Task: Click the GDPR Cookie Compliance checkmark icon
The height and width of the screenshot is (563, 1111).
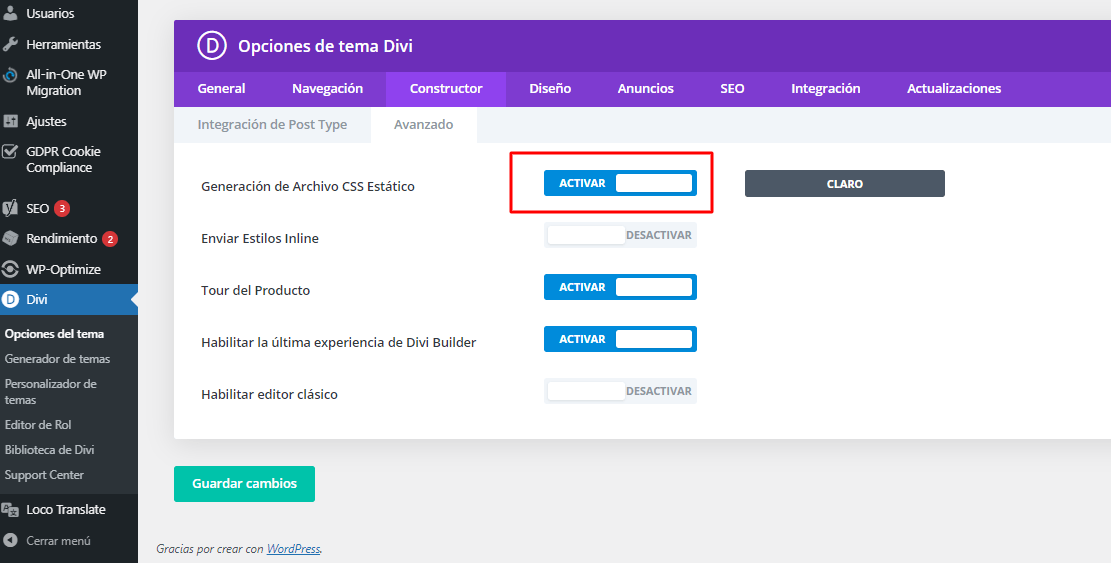Action: pyautogui.click(x=10, y=152)
